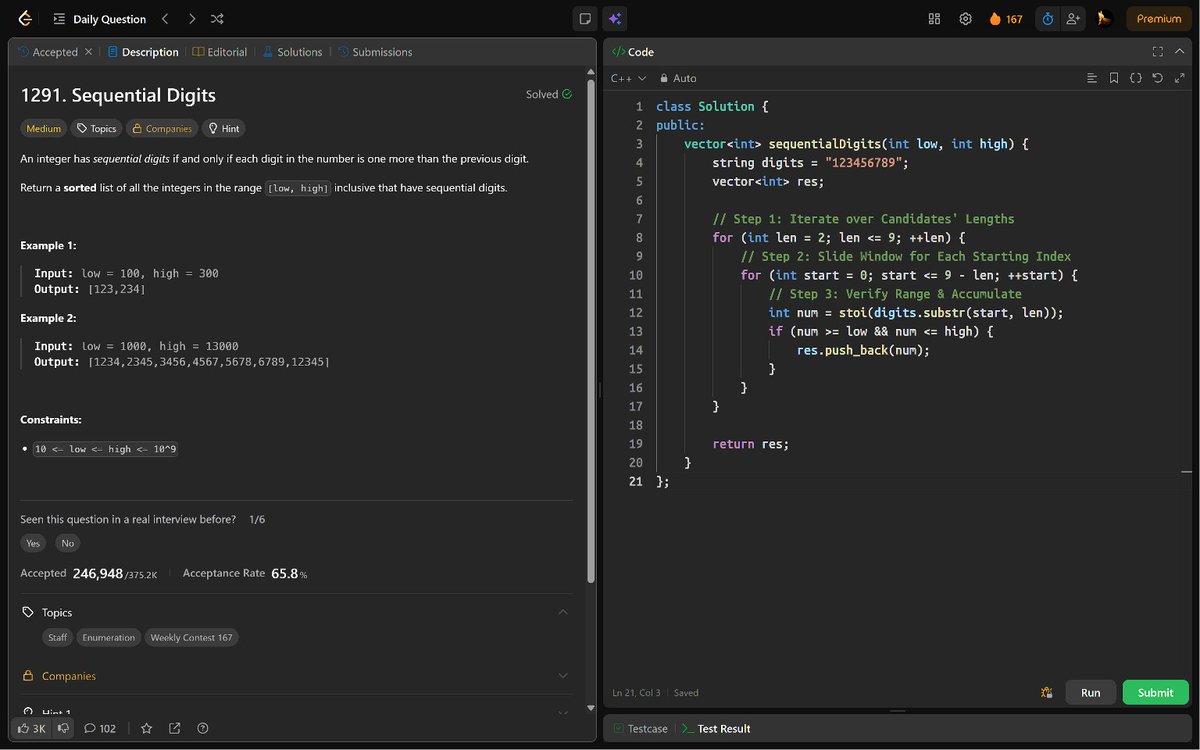Click the invite user icon
The image size is (1200, 750).
pos(1074,19)
